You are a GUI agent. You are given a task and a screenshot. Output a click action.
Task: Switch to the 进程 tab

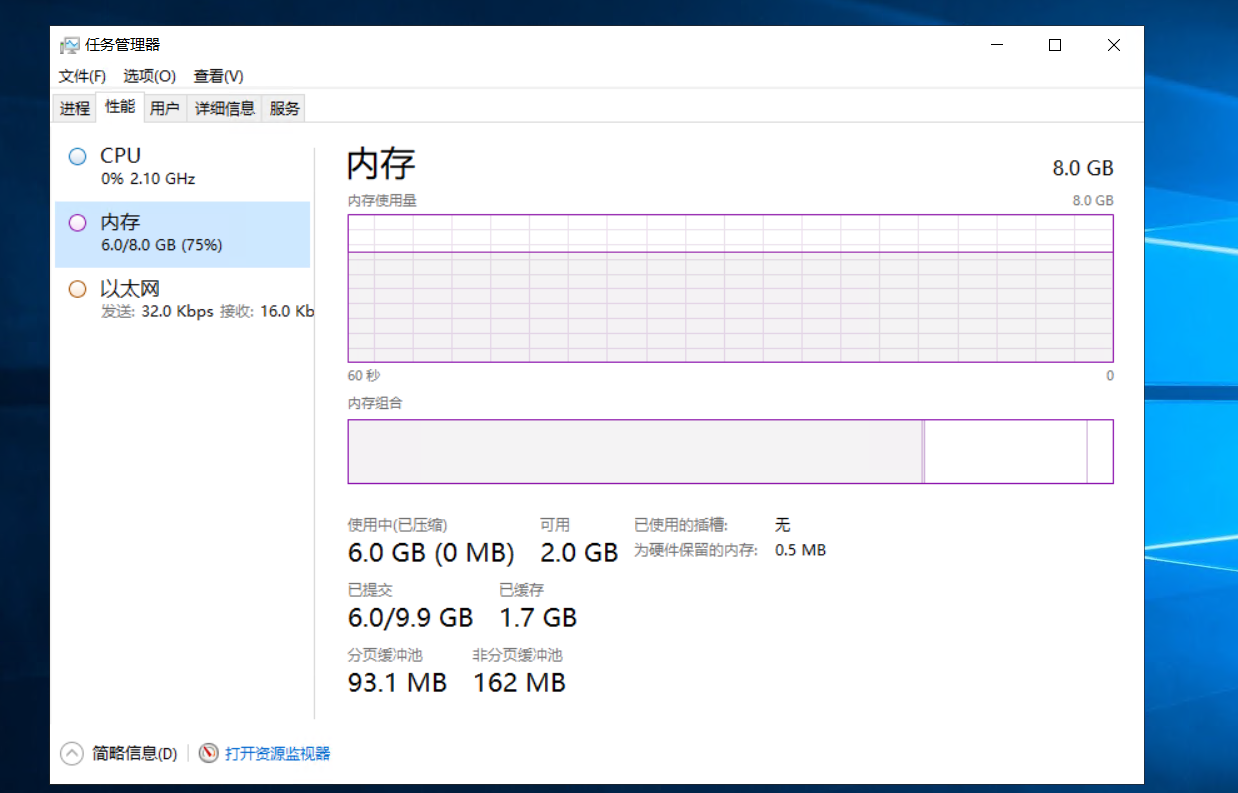(x=75, y=108)
